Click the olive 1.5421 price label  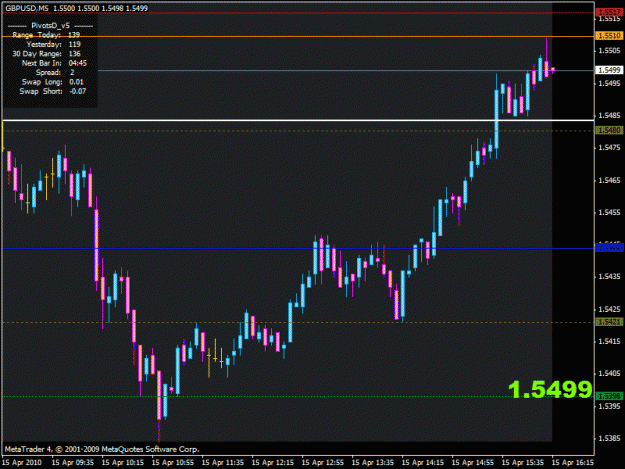[609, 322]
